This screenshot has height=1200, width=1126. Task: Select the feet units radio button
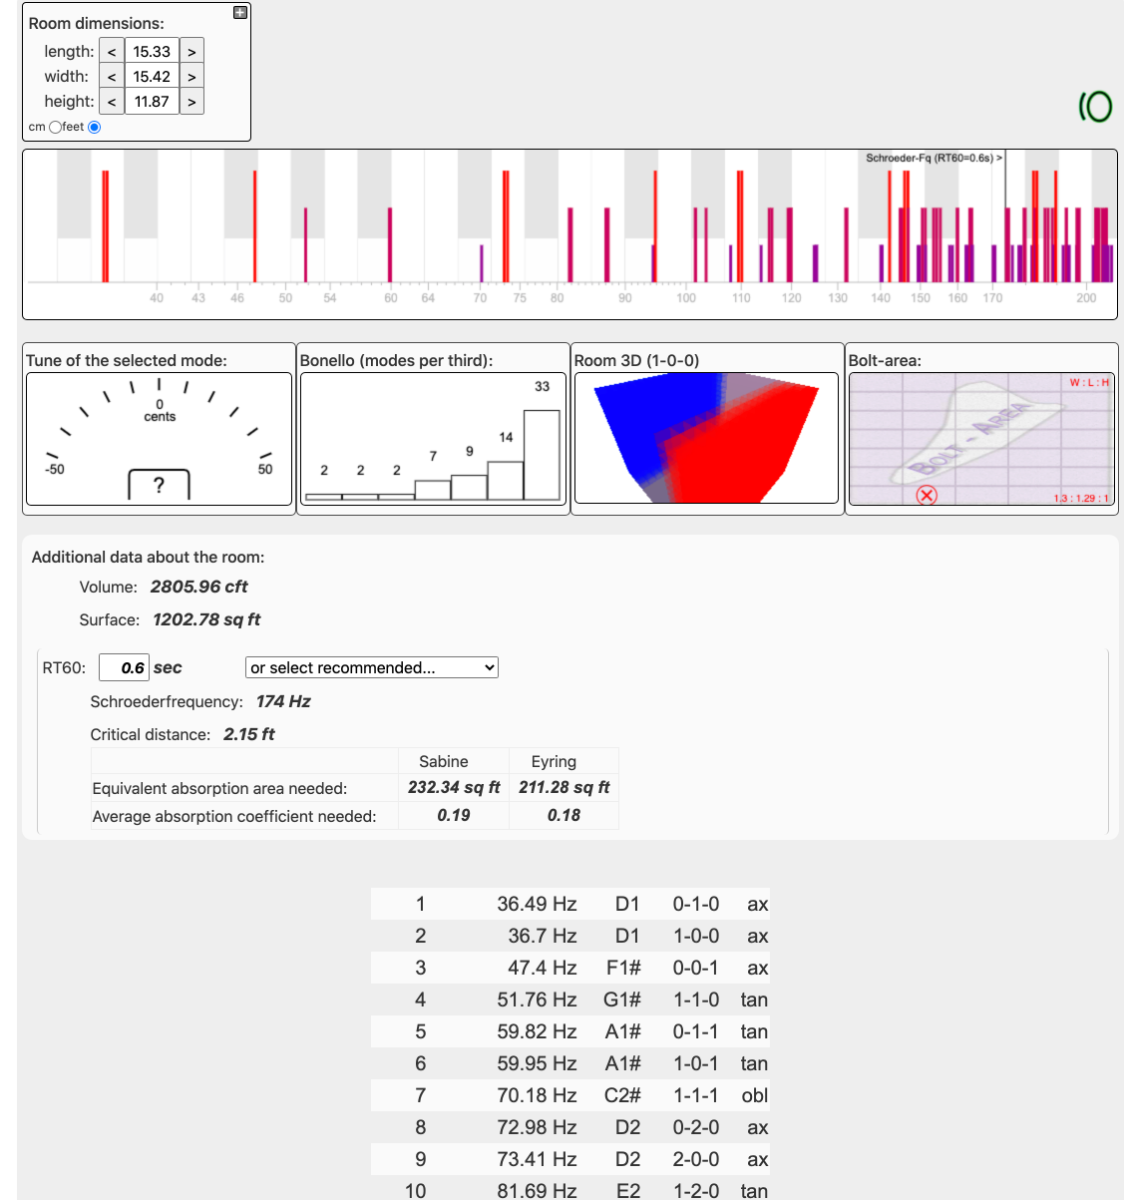coord(95,127)
